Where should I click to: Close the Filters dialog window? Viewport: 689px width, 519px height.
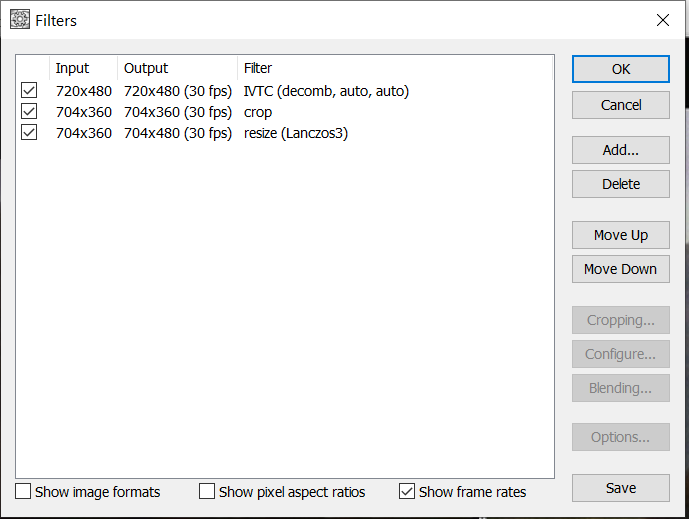pos(662,20)
